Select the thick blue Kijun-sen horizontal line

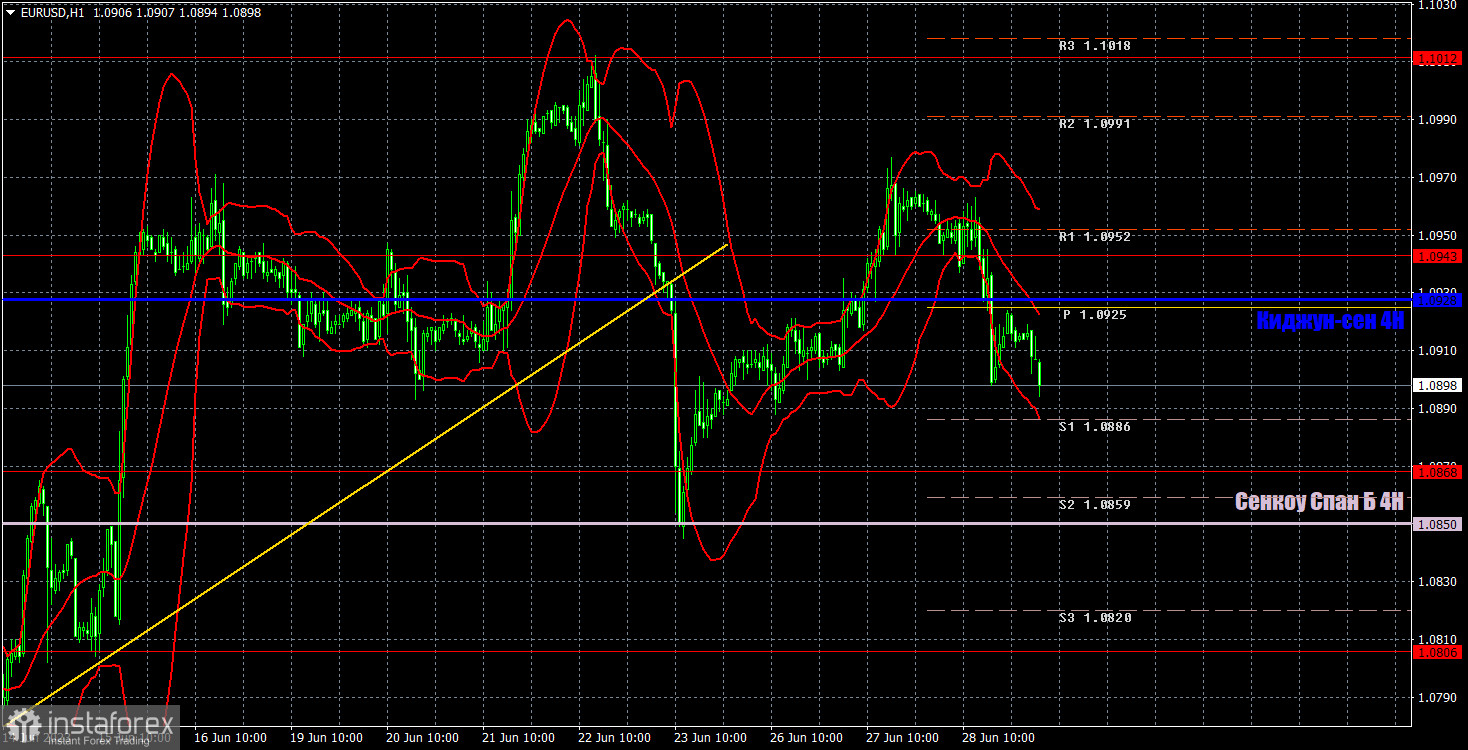pyautogui.click(x=705, y=300)
